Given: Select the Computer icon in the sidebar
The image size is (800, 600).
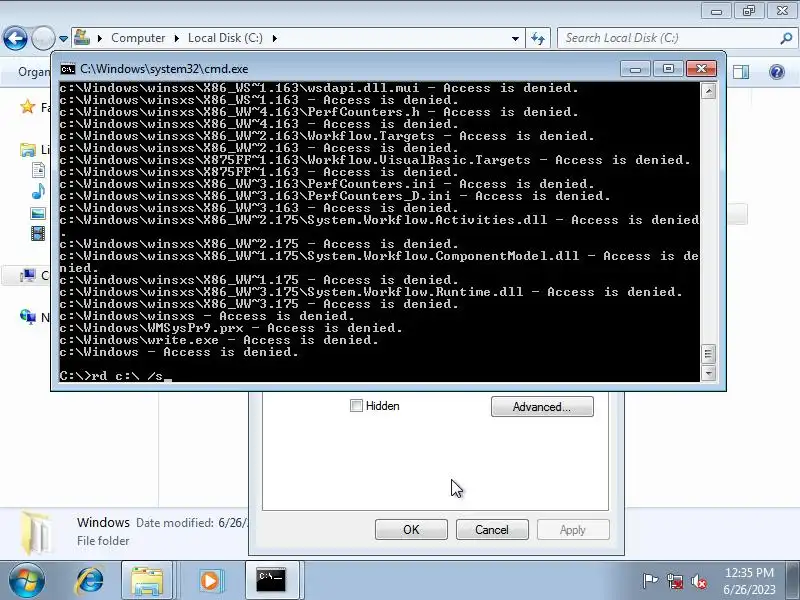Looking at the screenshot, I should pyautogui.click(x=28, y=276).
